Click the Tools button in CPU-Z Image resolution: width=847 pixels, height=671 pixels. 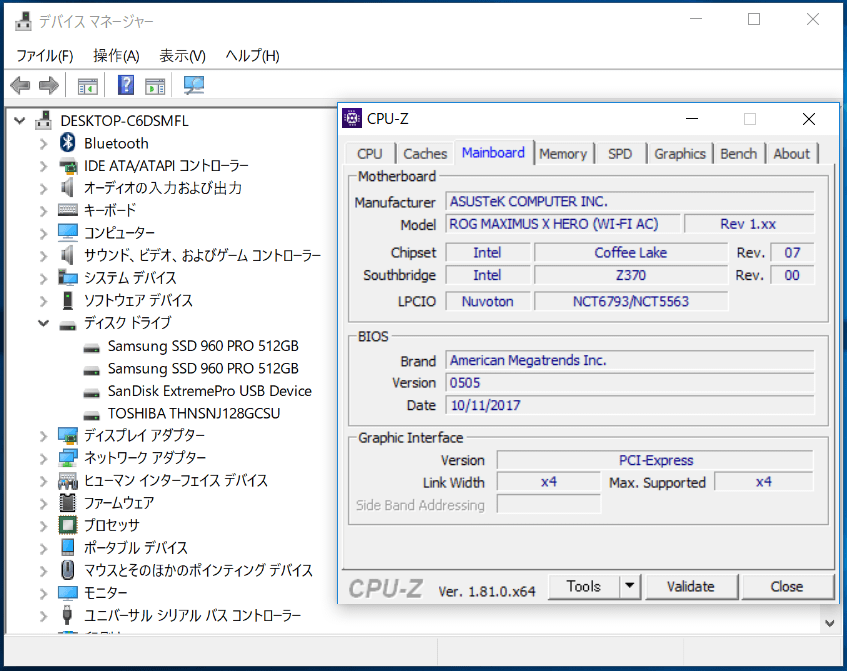[x=583, y=586]
